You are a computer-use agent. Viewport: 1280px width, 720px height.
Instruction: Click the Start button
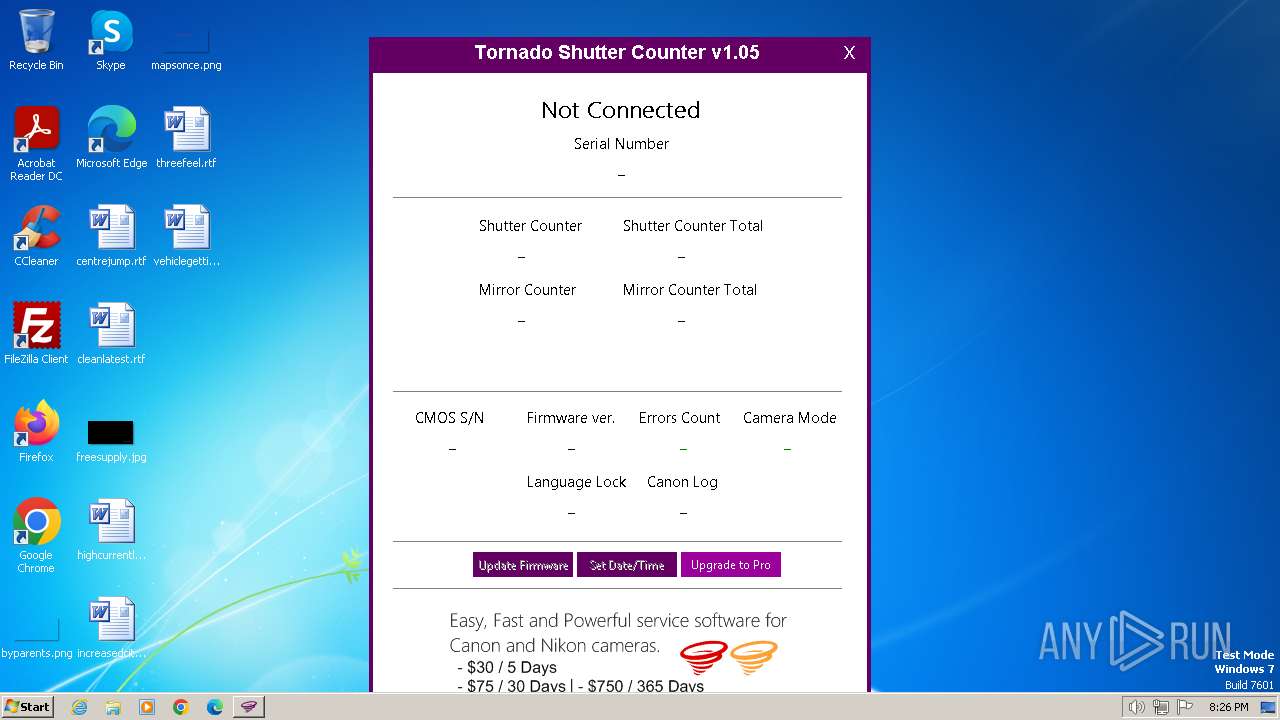(28, 707)
